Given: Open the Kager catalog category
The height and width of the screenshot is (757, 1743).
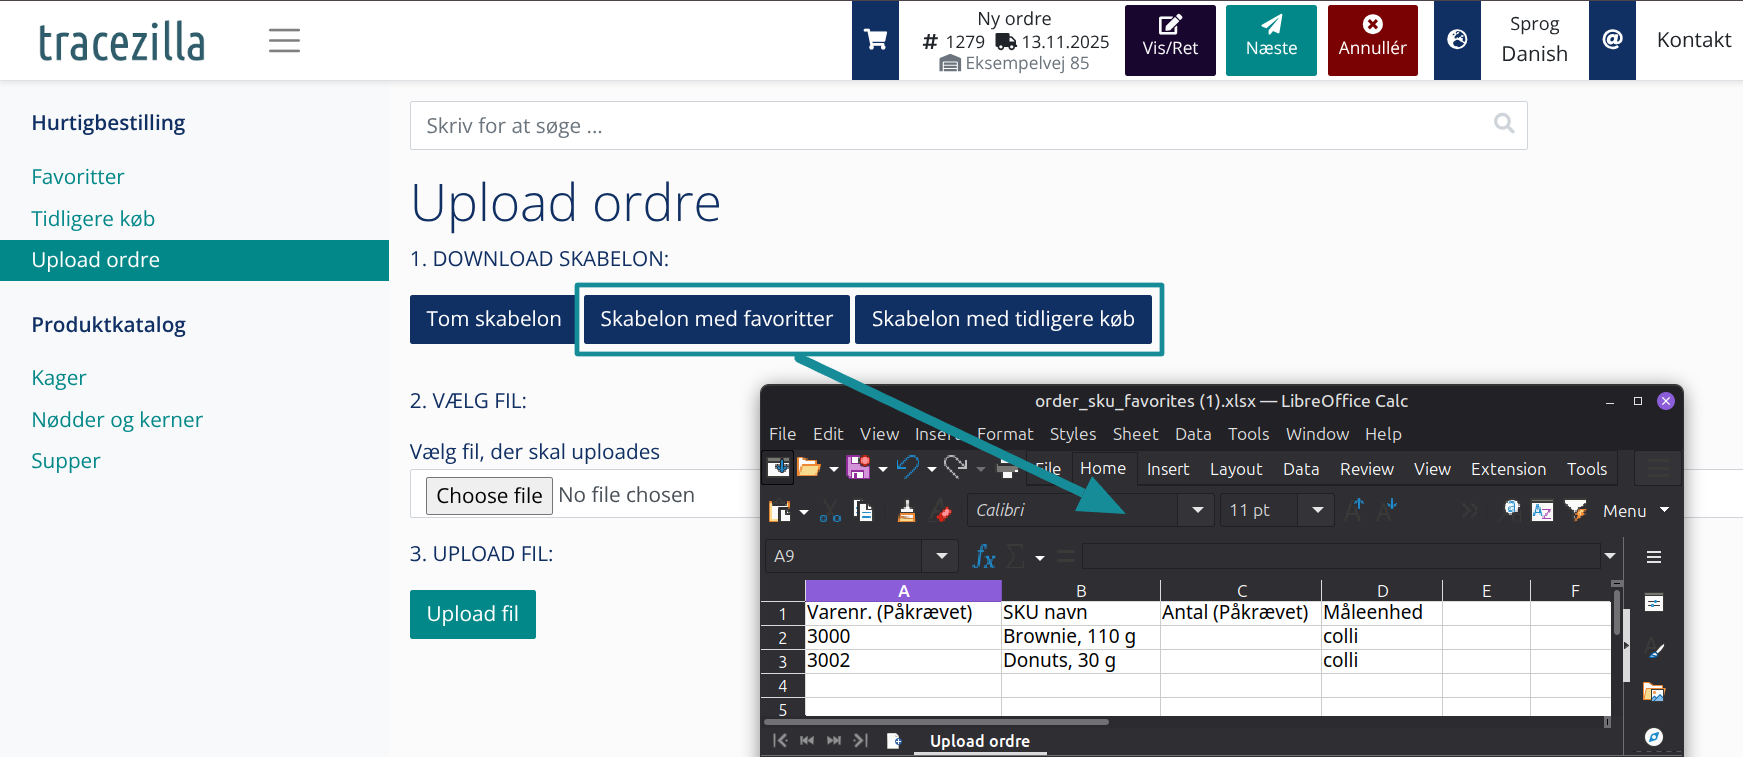Looking at the screenshot, I should (59, 378).
